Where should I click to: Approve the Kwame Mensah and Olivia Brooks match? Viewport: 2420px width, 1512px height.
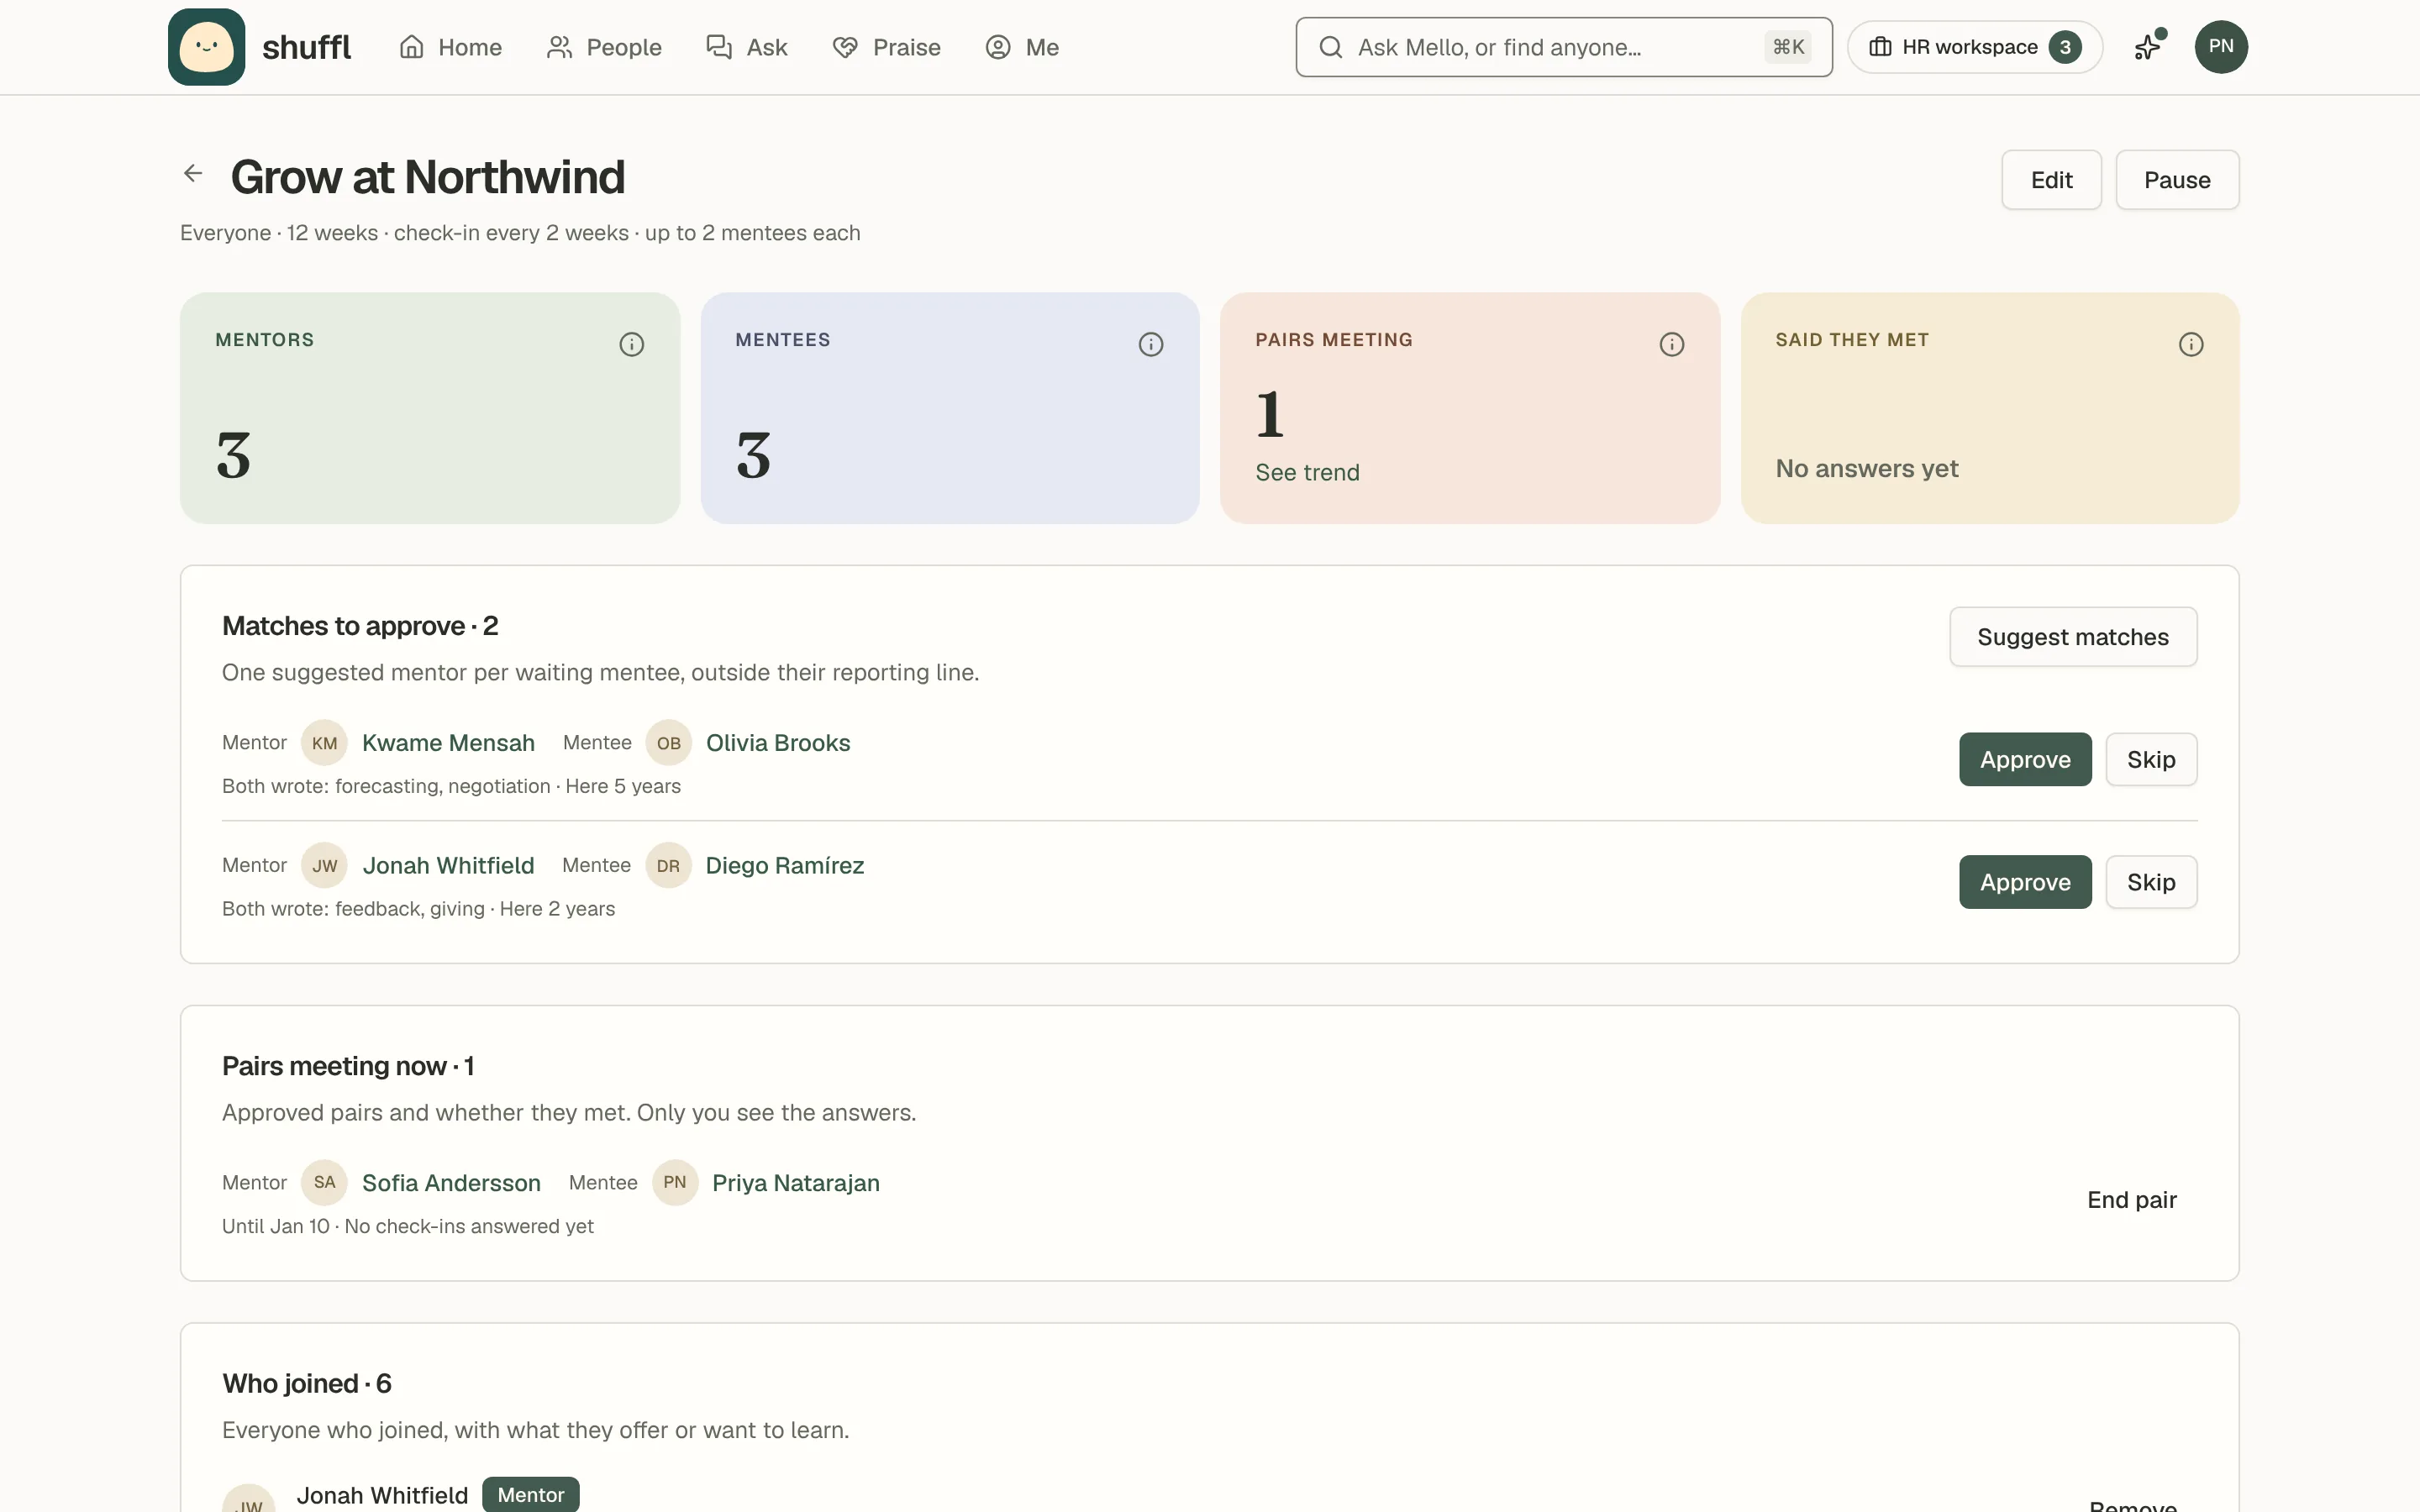pos(2025,760)
